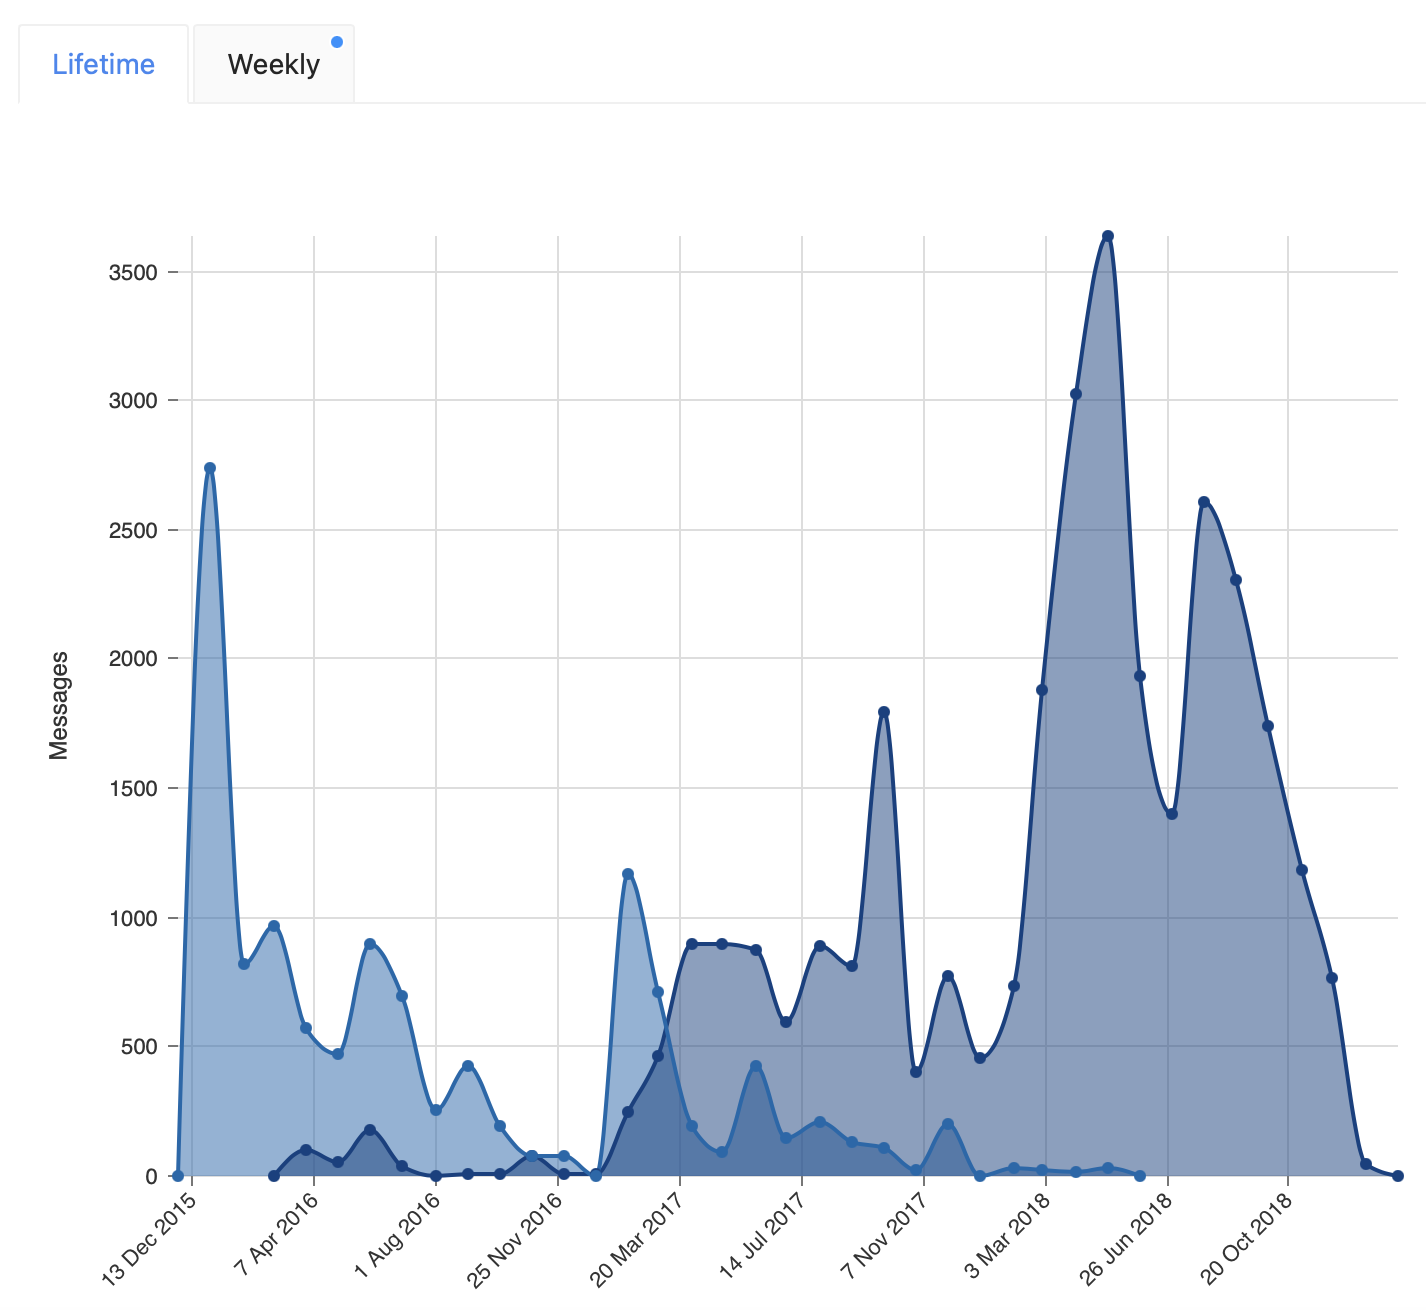
Task: Select the light-blue peak point near 2750 messages
Action: [210, 468]
